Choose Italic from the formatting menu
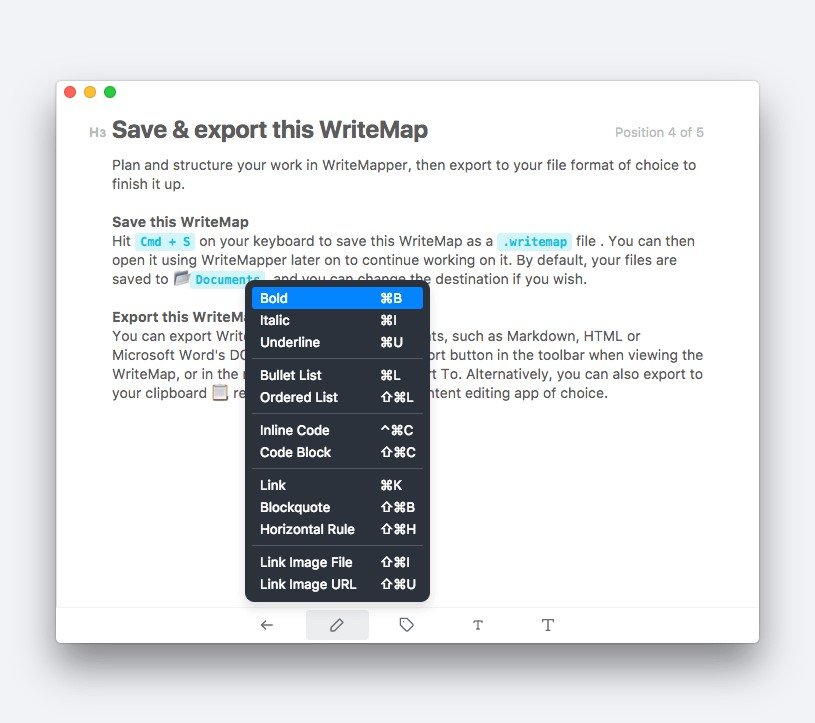Image resolution: width=815 pixels, height=723 pixels. (337, 320)
